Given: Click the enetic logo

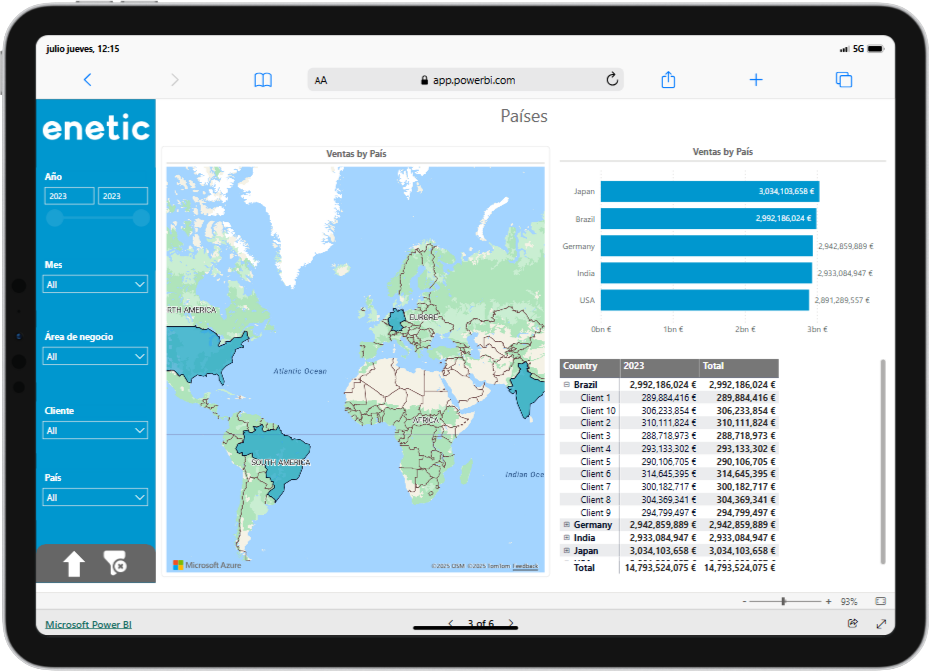Looking at the screenshot, I should [x=96, y=127].
